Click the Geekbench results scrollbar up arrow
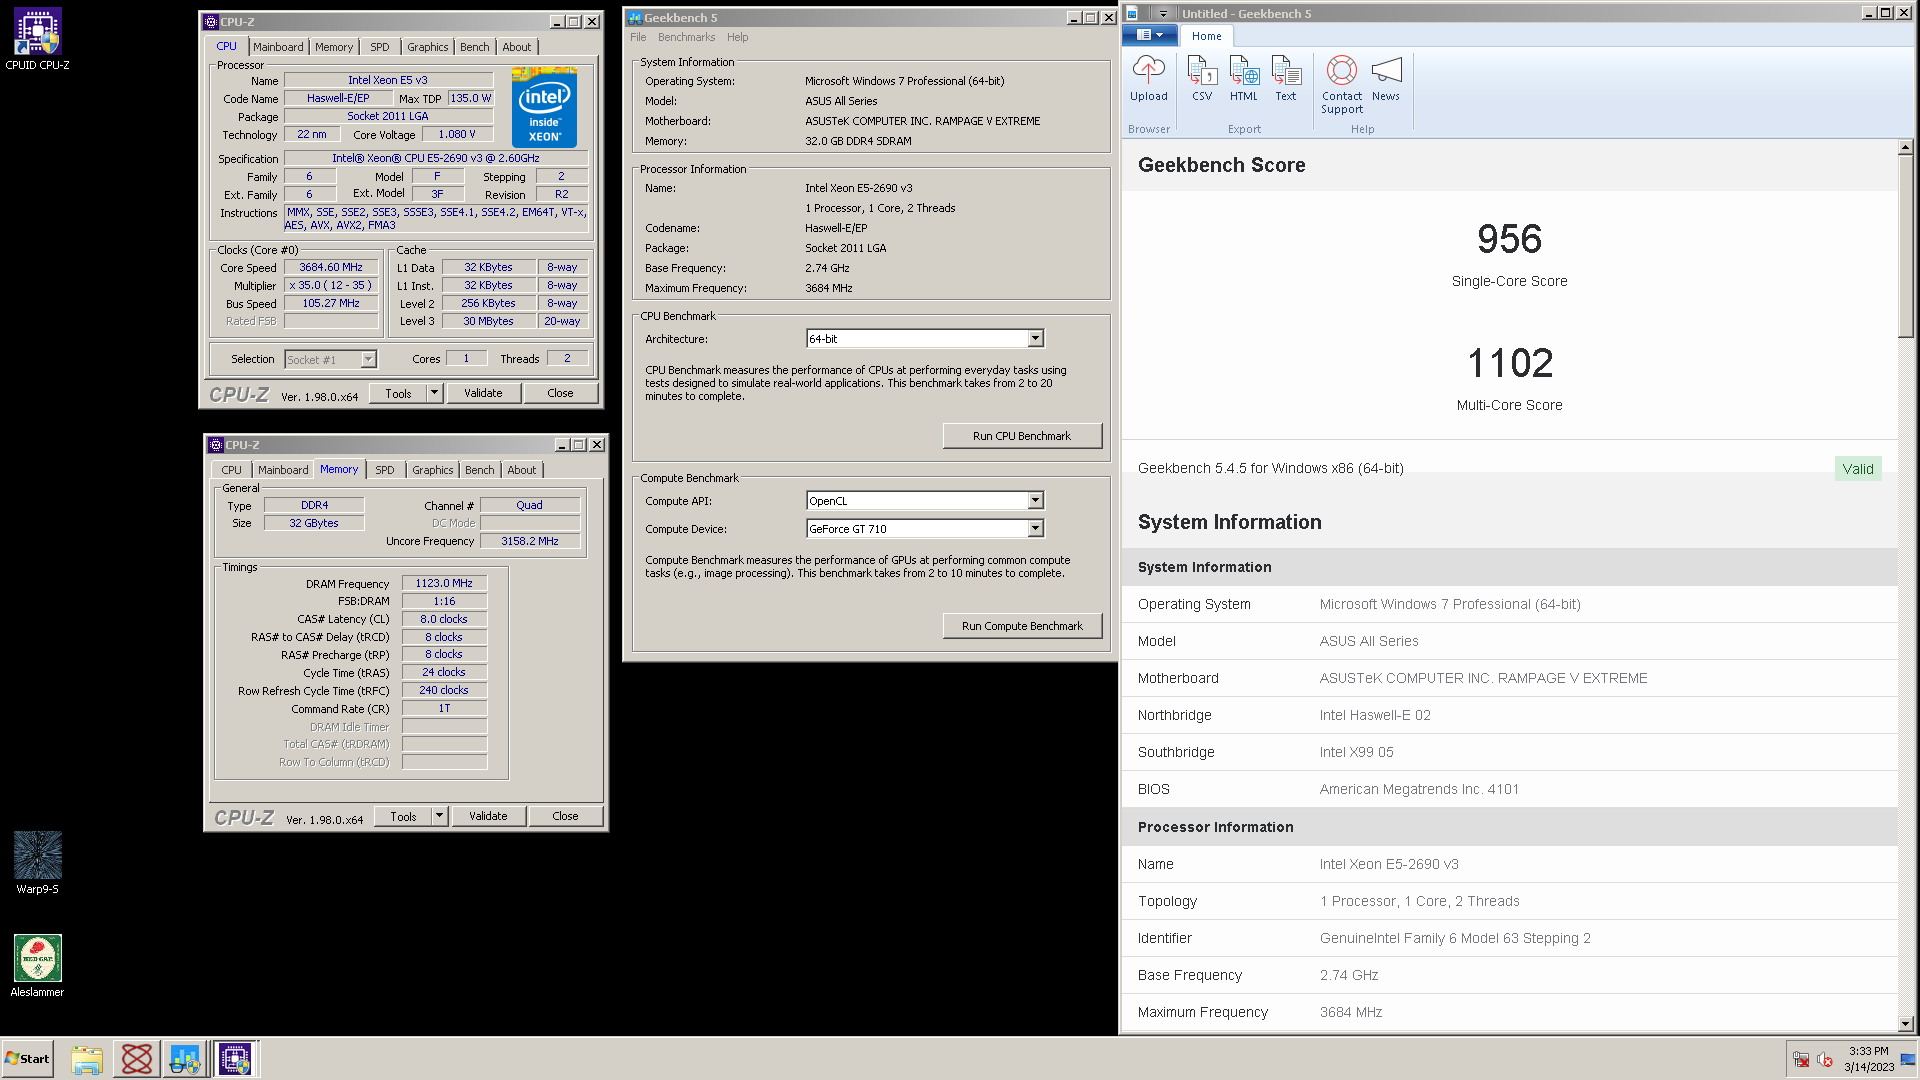This screenshot has width=1920, height=1080. coord(1905,147)
